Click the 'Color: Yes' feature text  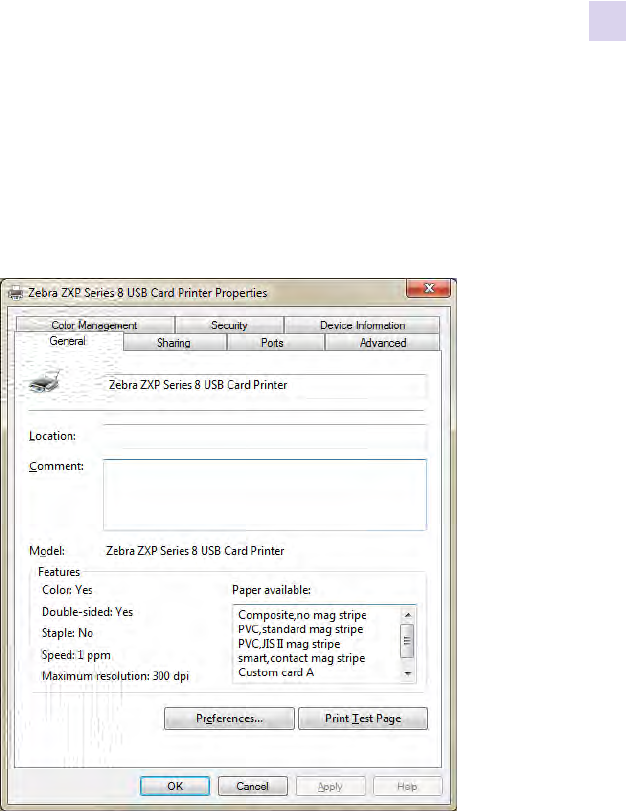(x=67, y=590)
